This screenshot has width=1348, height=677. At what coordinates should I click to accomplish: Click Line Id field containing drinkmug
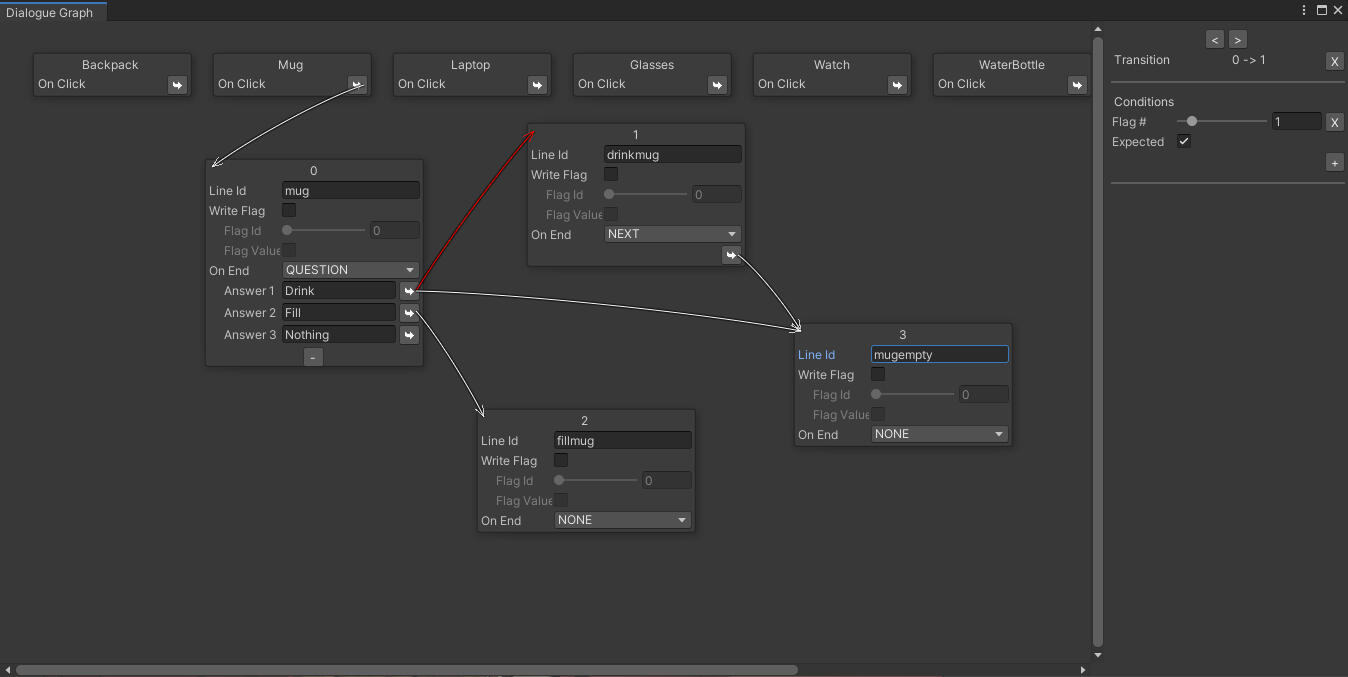672,155
